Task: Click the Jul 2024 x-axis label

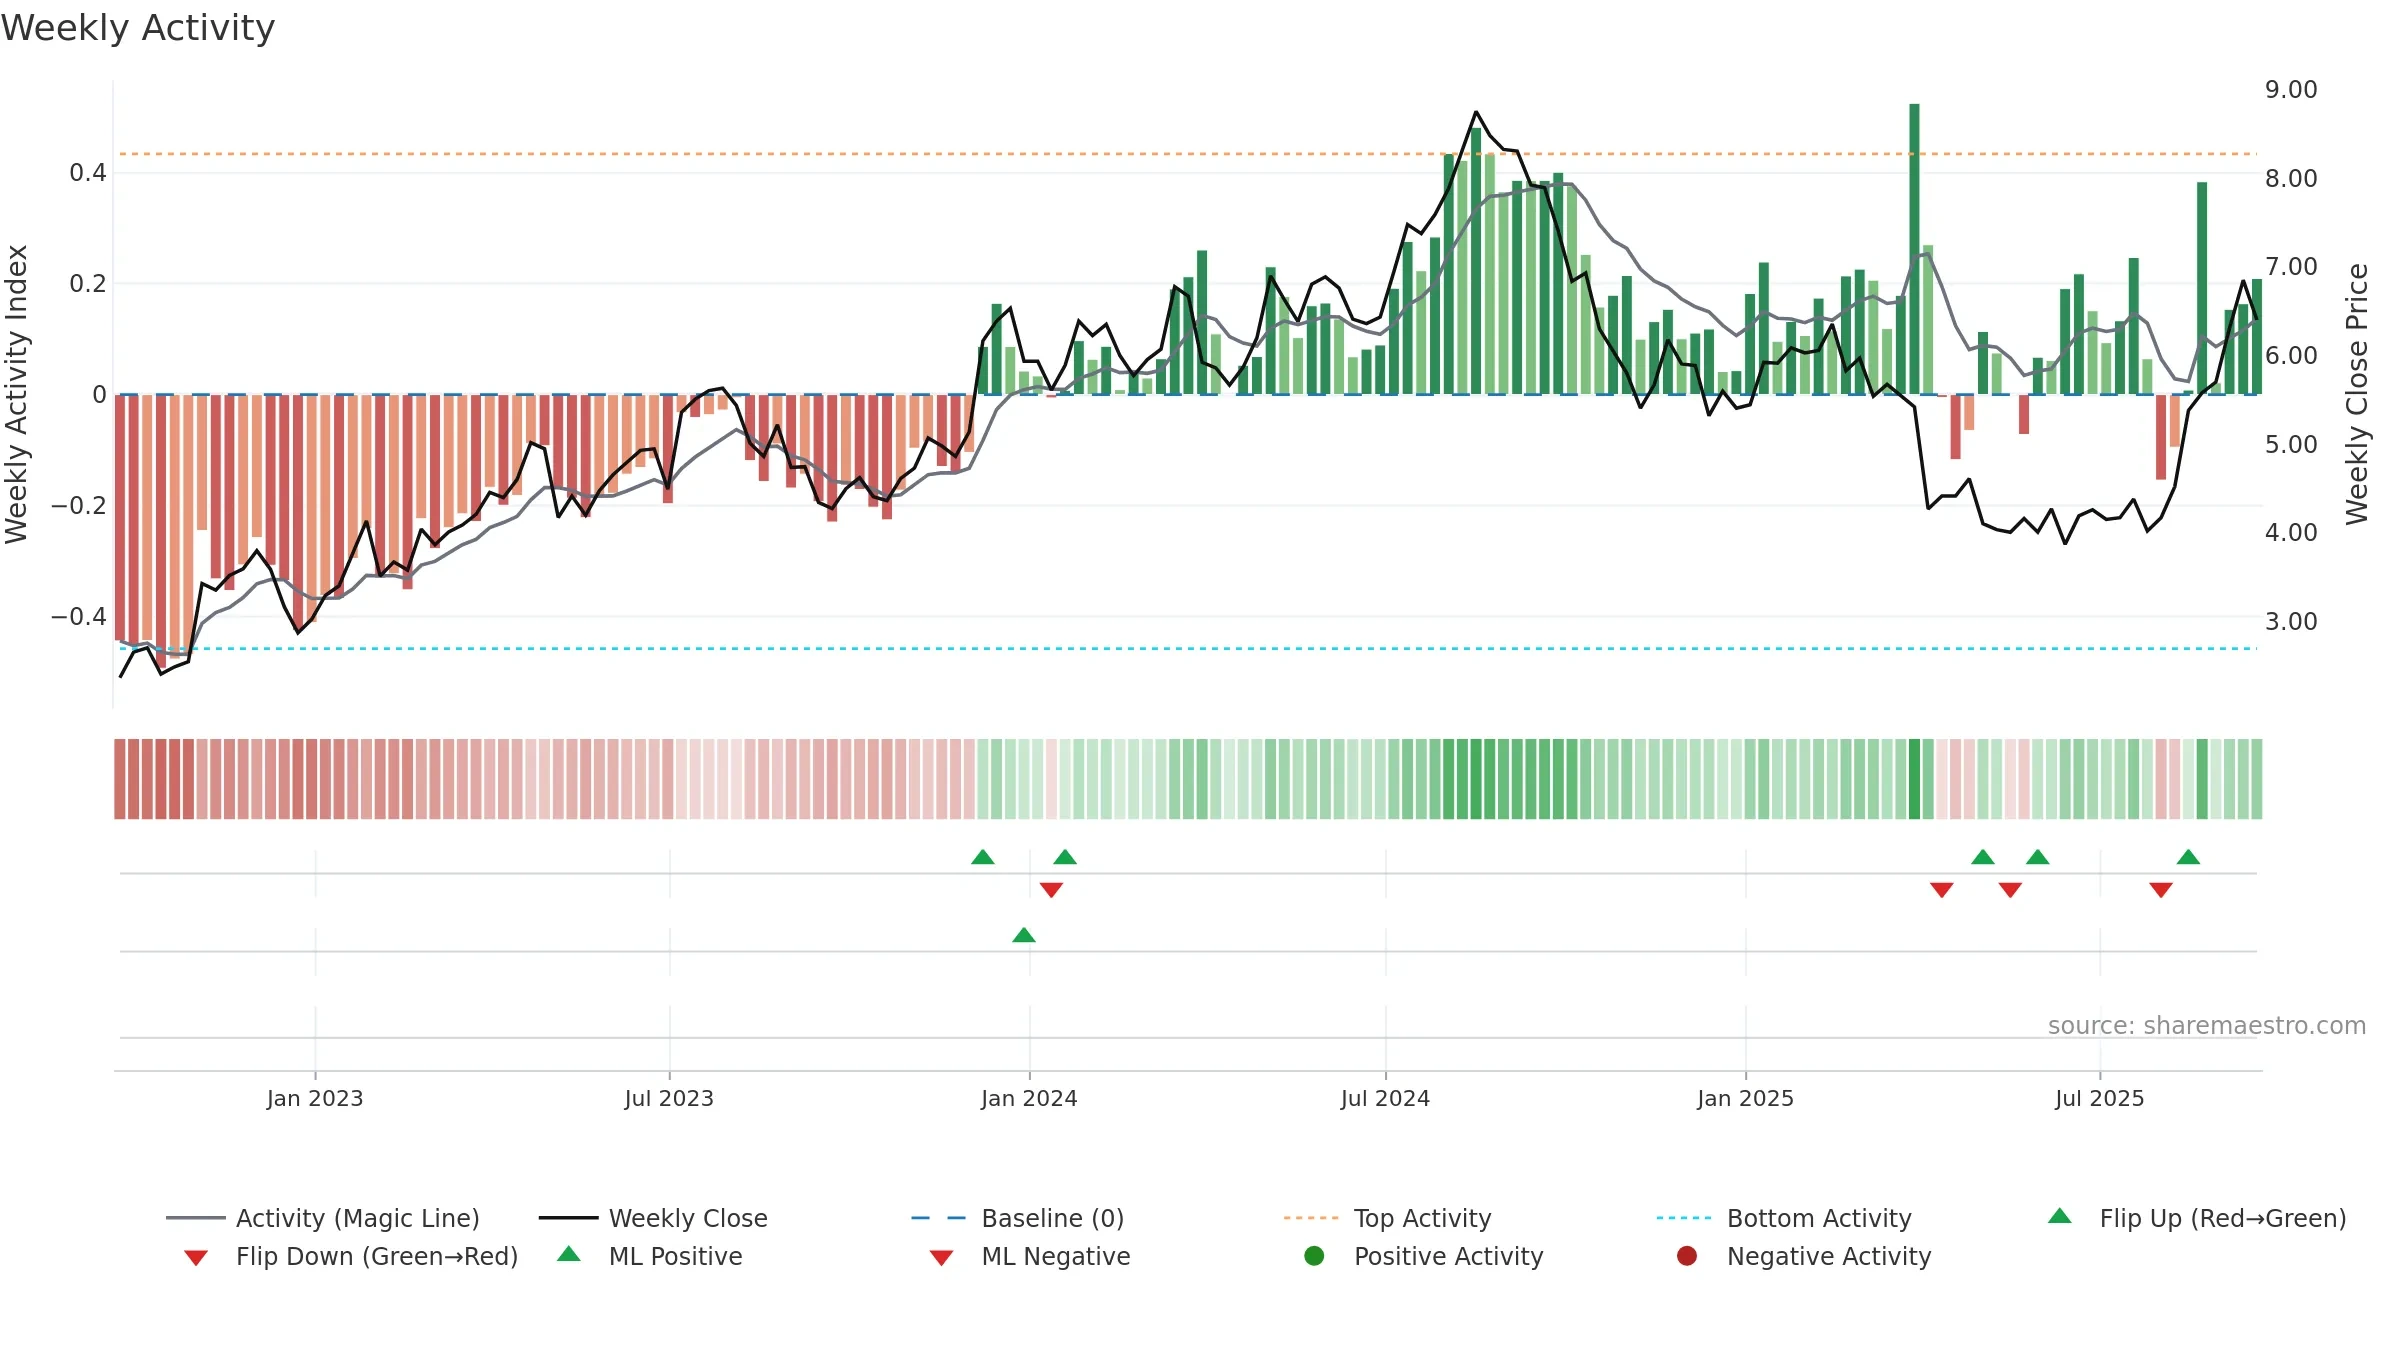Action: click(1385, 1099)
